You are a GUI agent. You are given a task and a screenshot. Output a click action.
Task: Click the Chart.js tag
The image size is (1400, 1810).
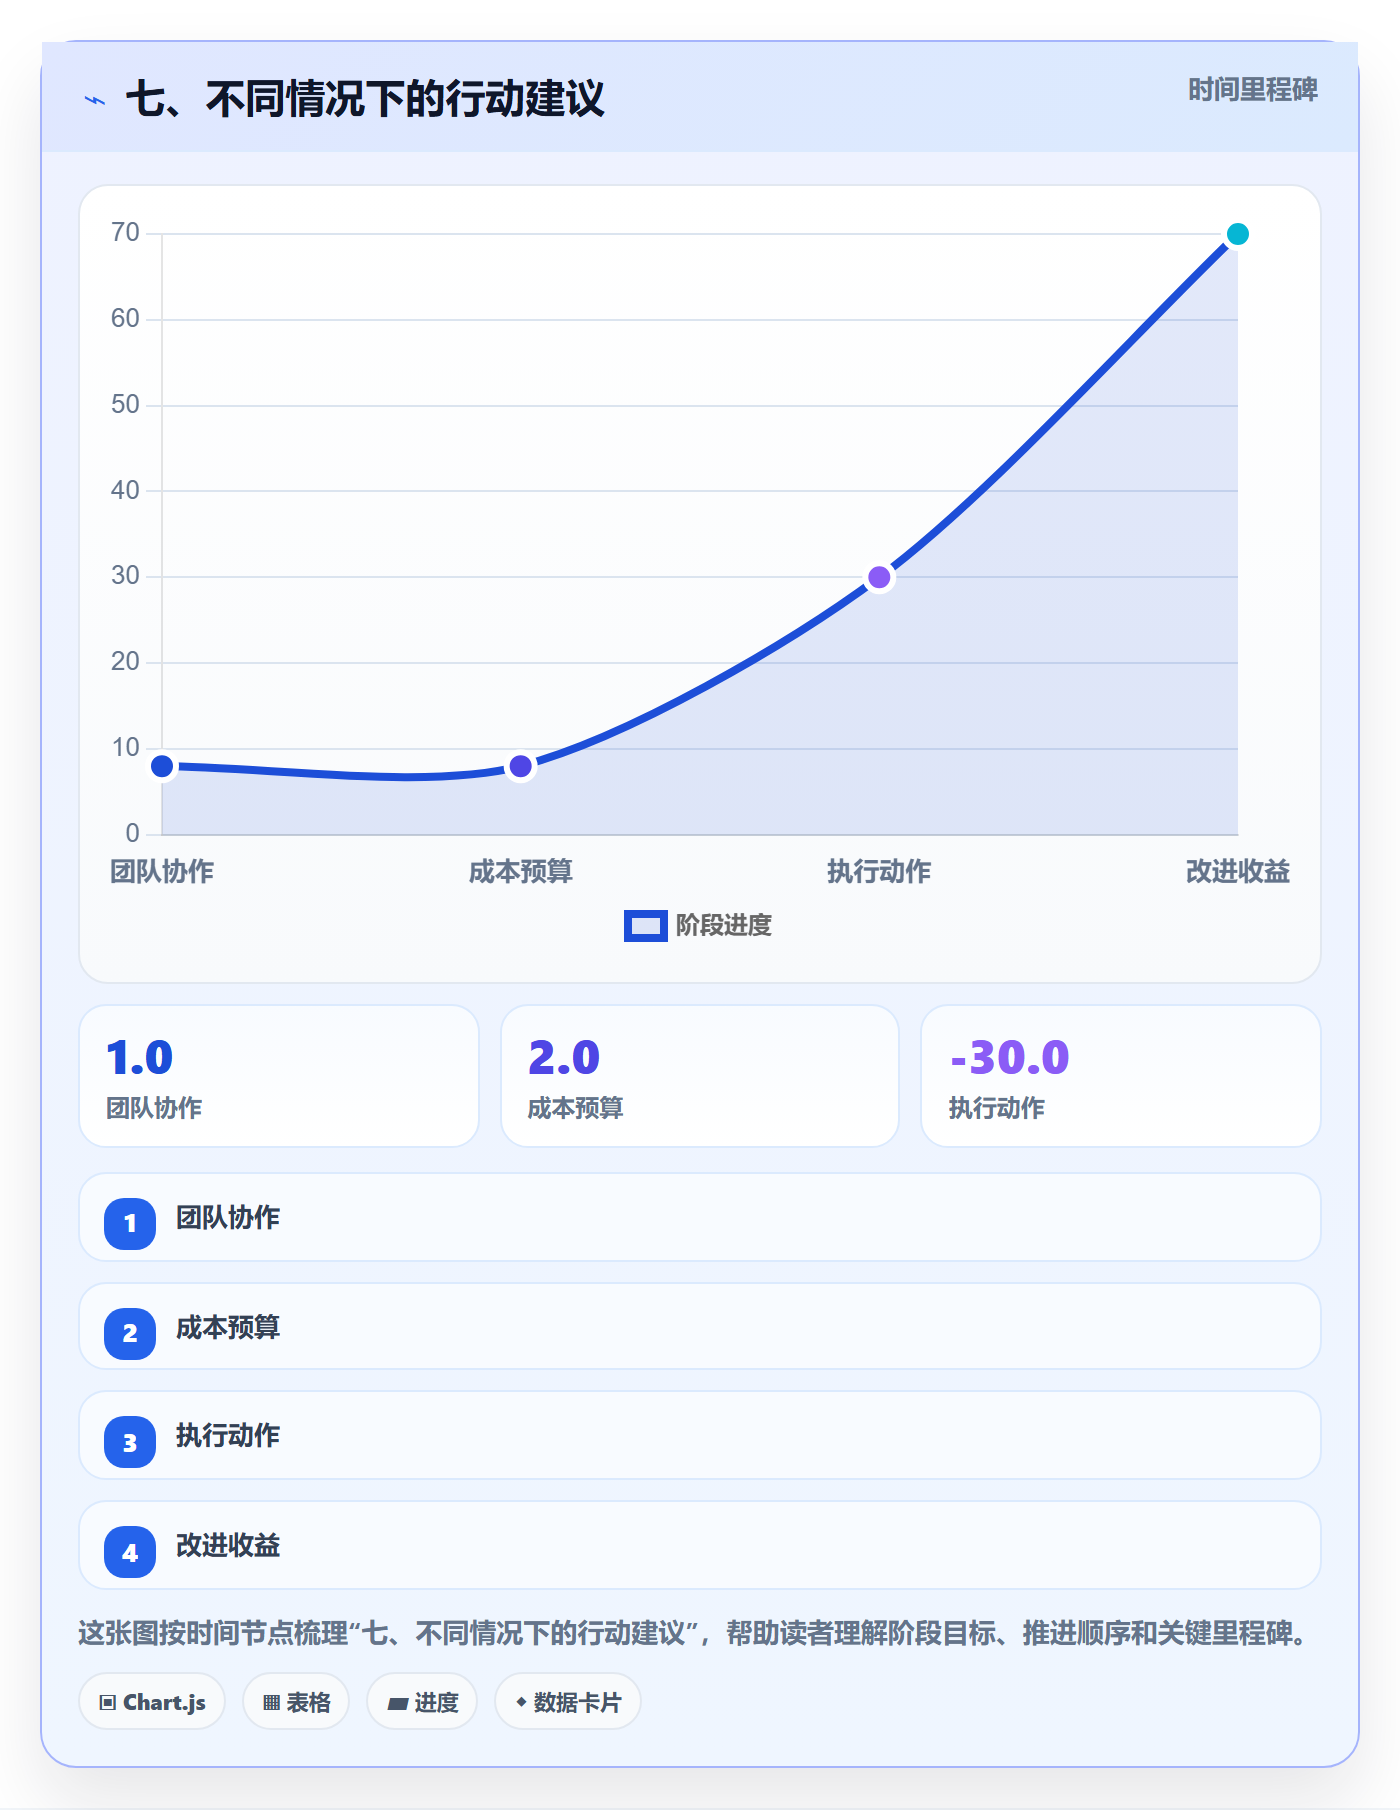[152, 1702]
